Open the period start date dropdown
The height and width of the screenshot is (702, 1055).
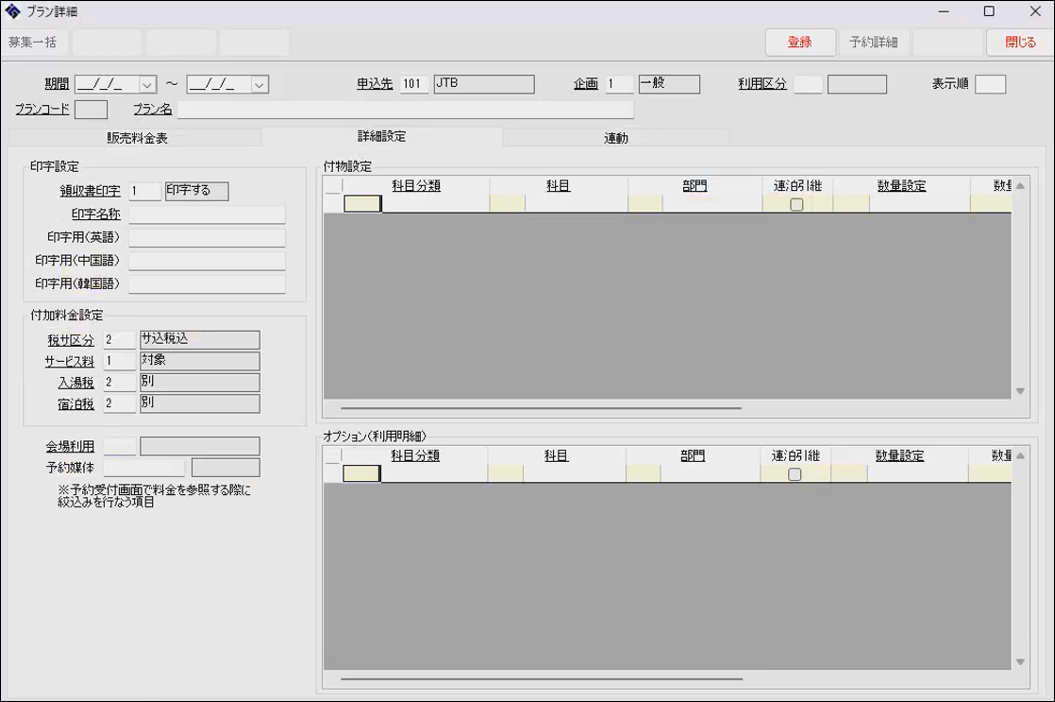[148, 85]
